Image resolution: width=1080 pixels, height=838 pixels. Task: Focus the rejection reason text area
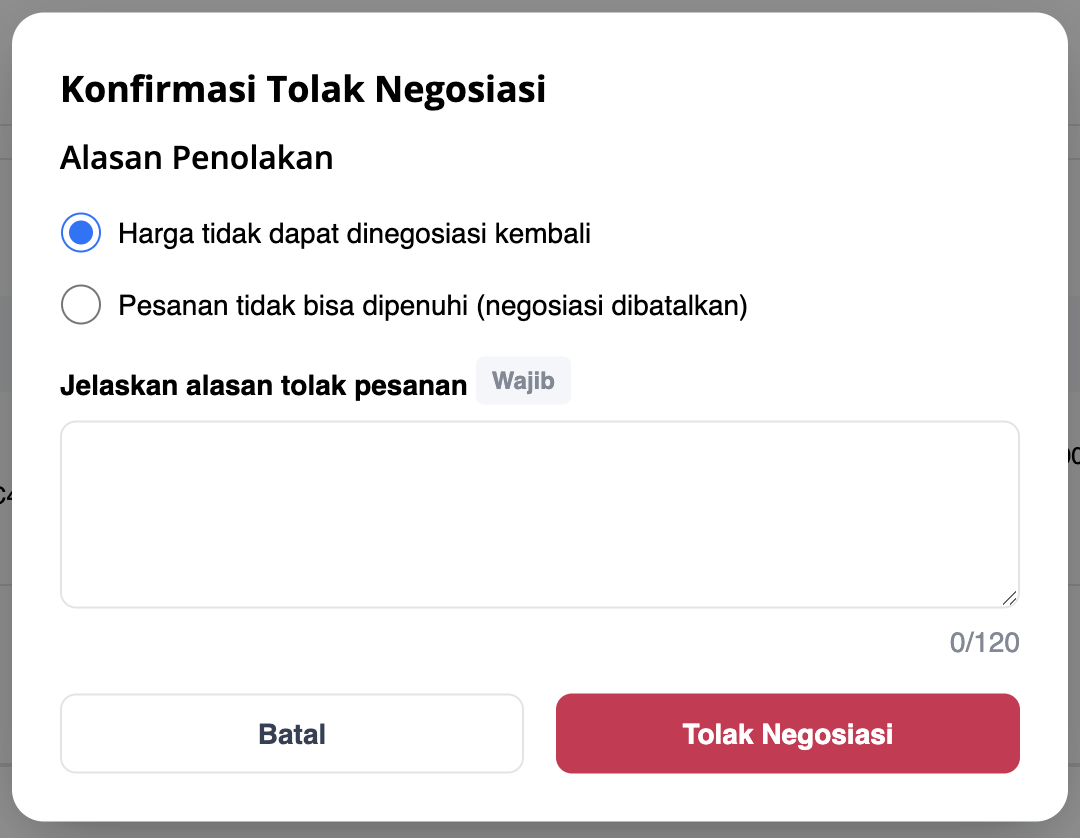click(x=540, y=514)
